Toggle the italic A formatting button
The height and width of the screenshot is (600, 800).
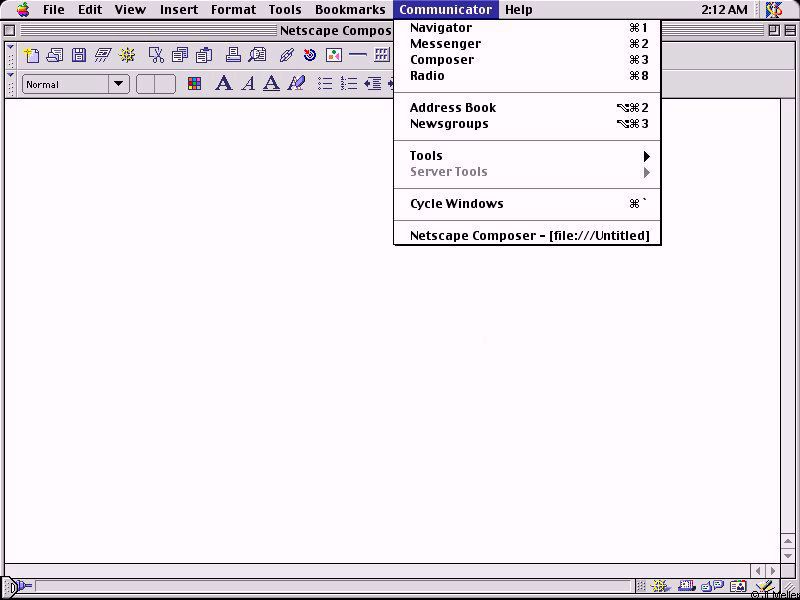pos(248,84)
